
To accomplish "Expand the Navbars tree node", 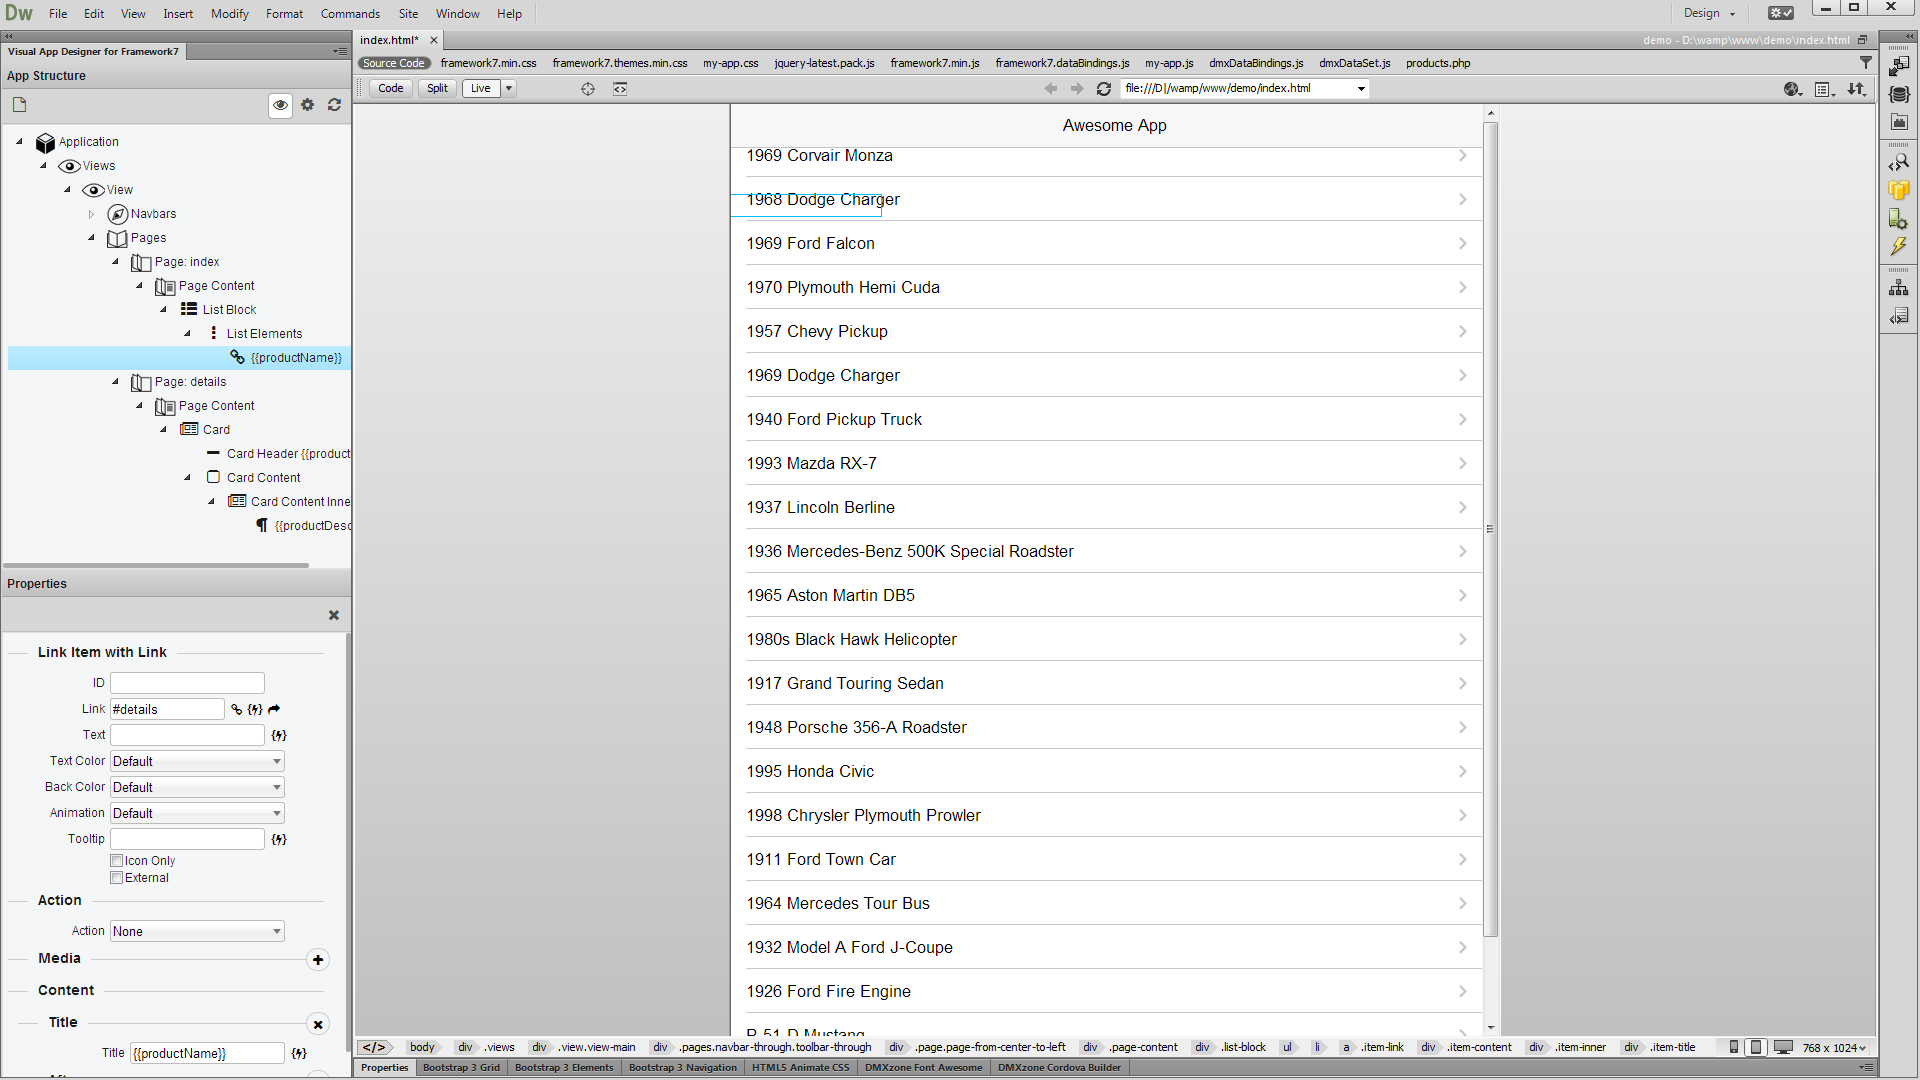I will pyautogui.click(x=91, y=214).
